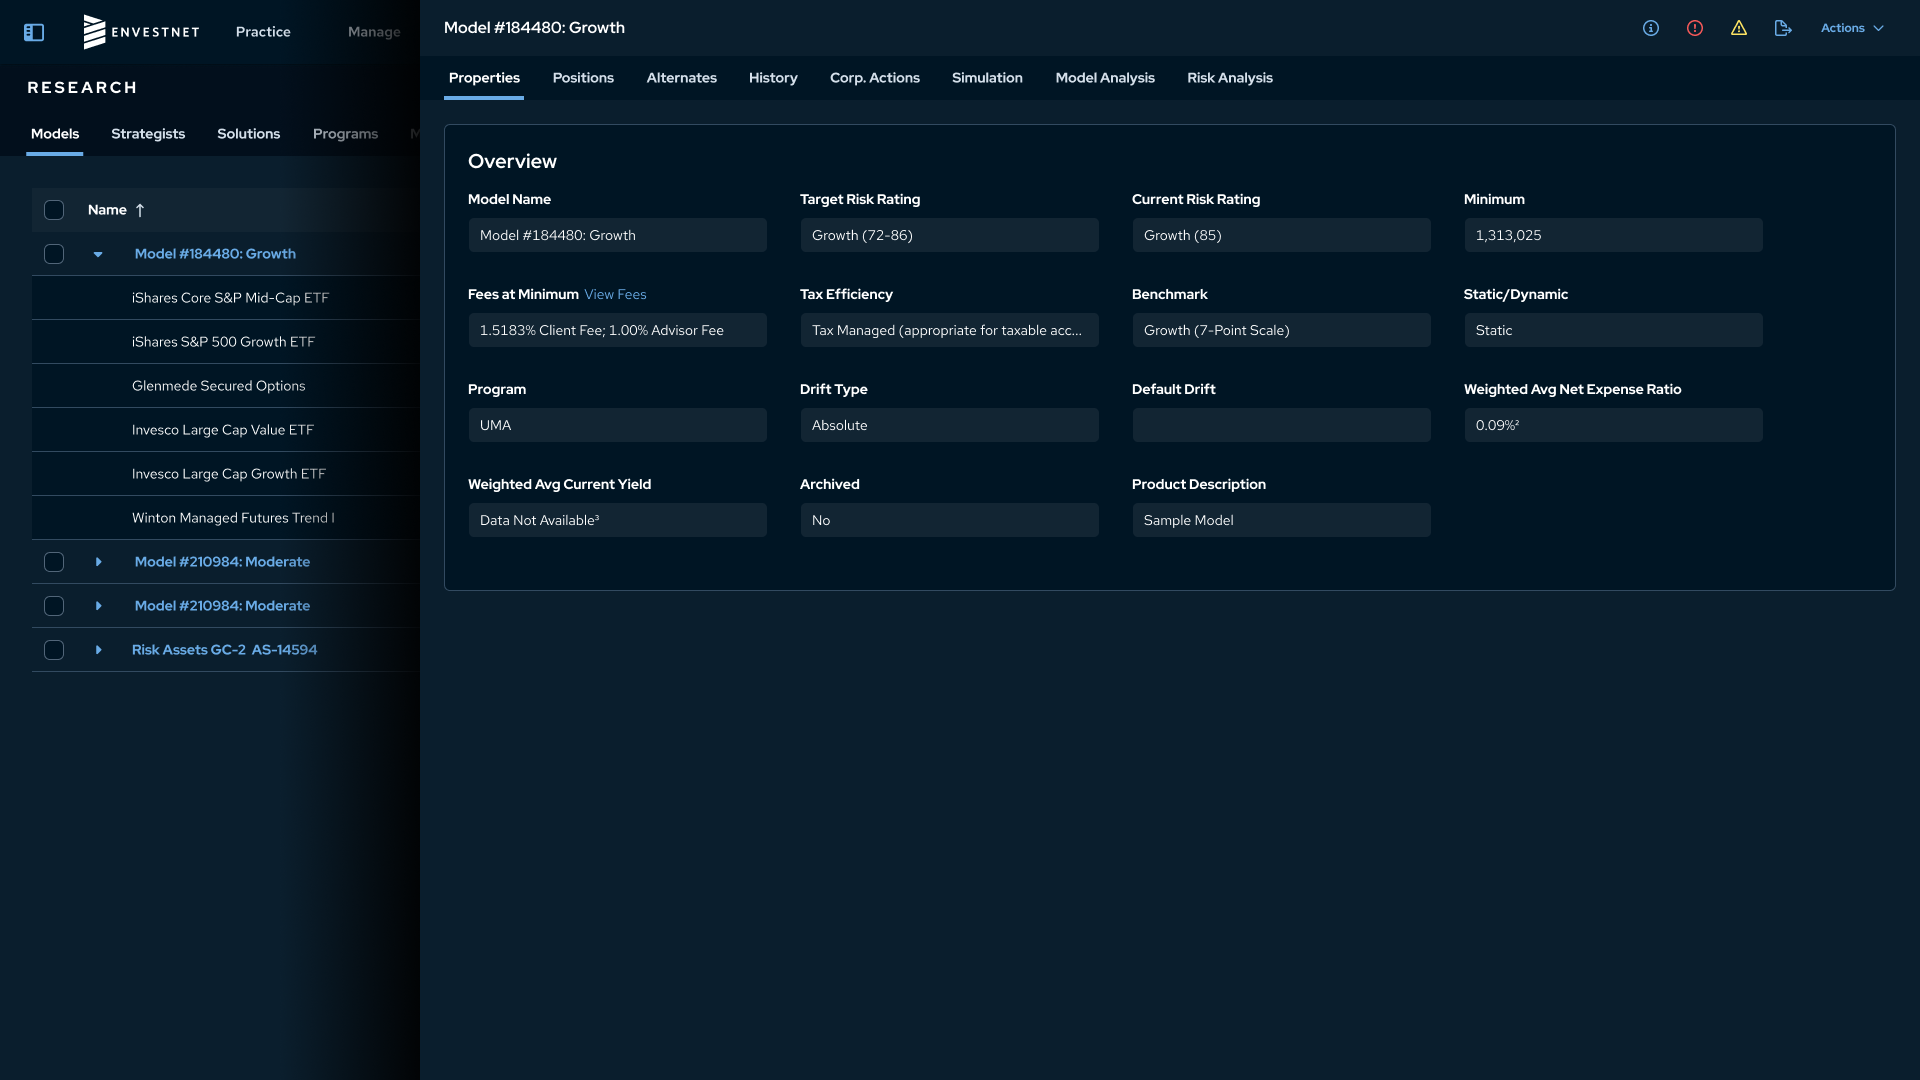Select Glenmede Secured Options row
Image resolution: width=1920 pixels, height=1080 pixels.
pyautogui.click(x=226, y=386)
